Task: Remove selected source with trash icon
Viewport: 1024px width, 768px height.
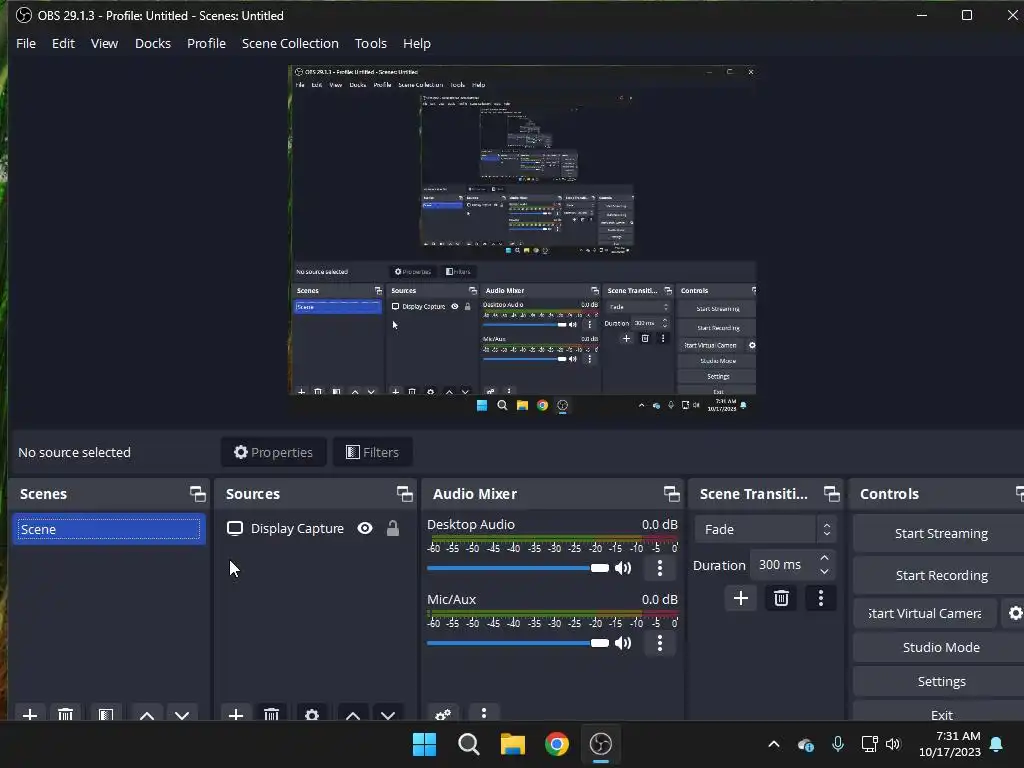Action: point(271,714)
